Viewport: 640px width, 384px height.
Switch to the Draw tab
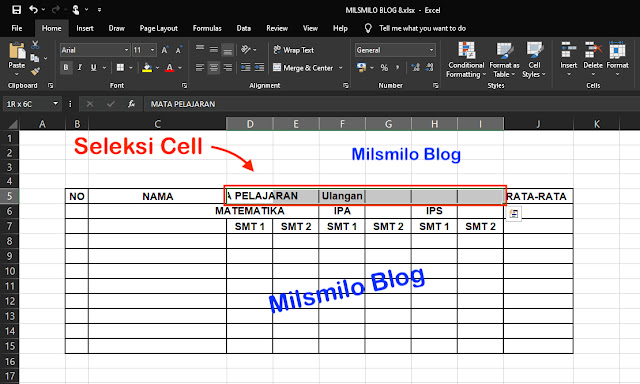[116, 28]
